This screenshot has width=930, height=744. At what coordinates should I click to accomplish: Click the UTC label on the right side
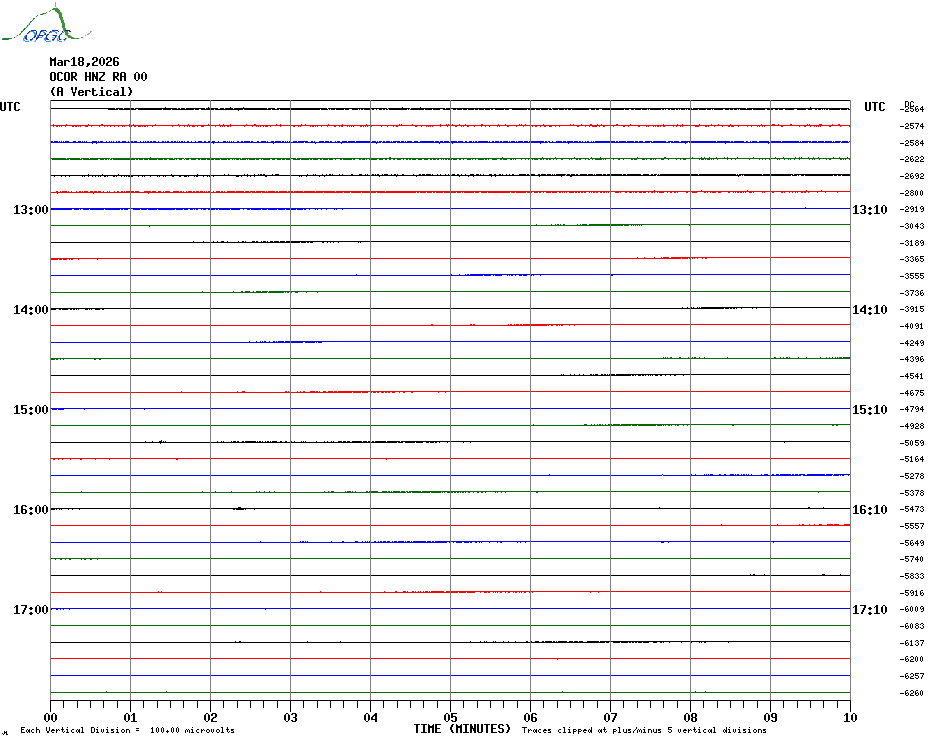[874, 107]
